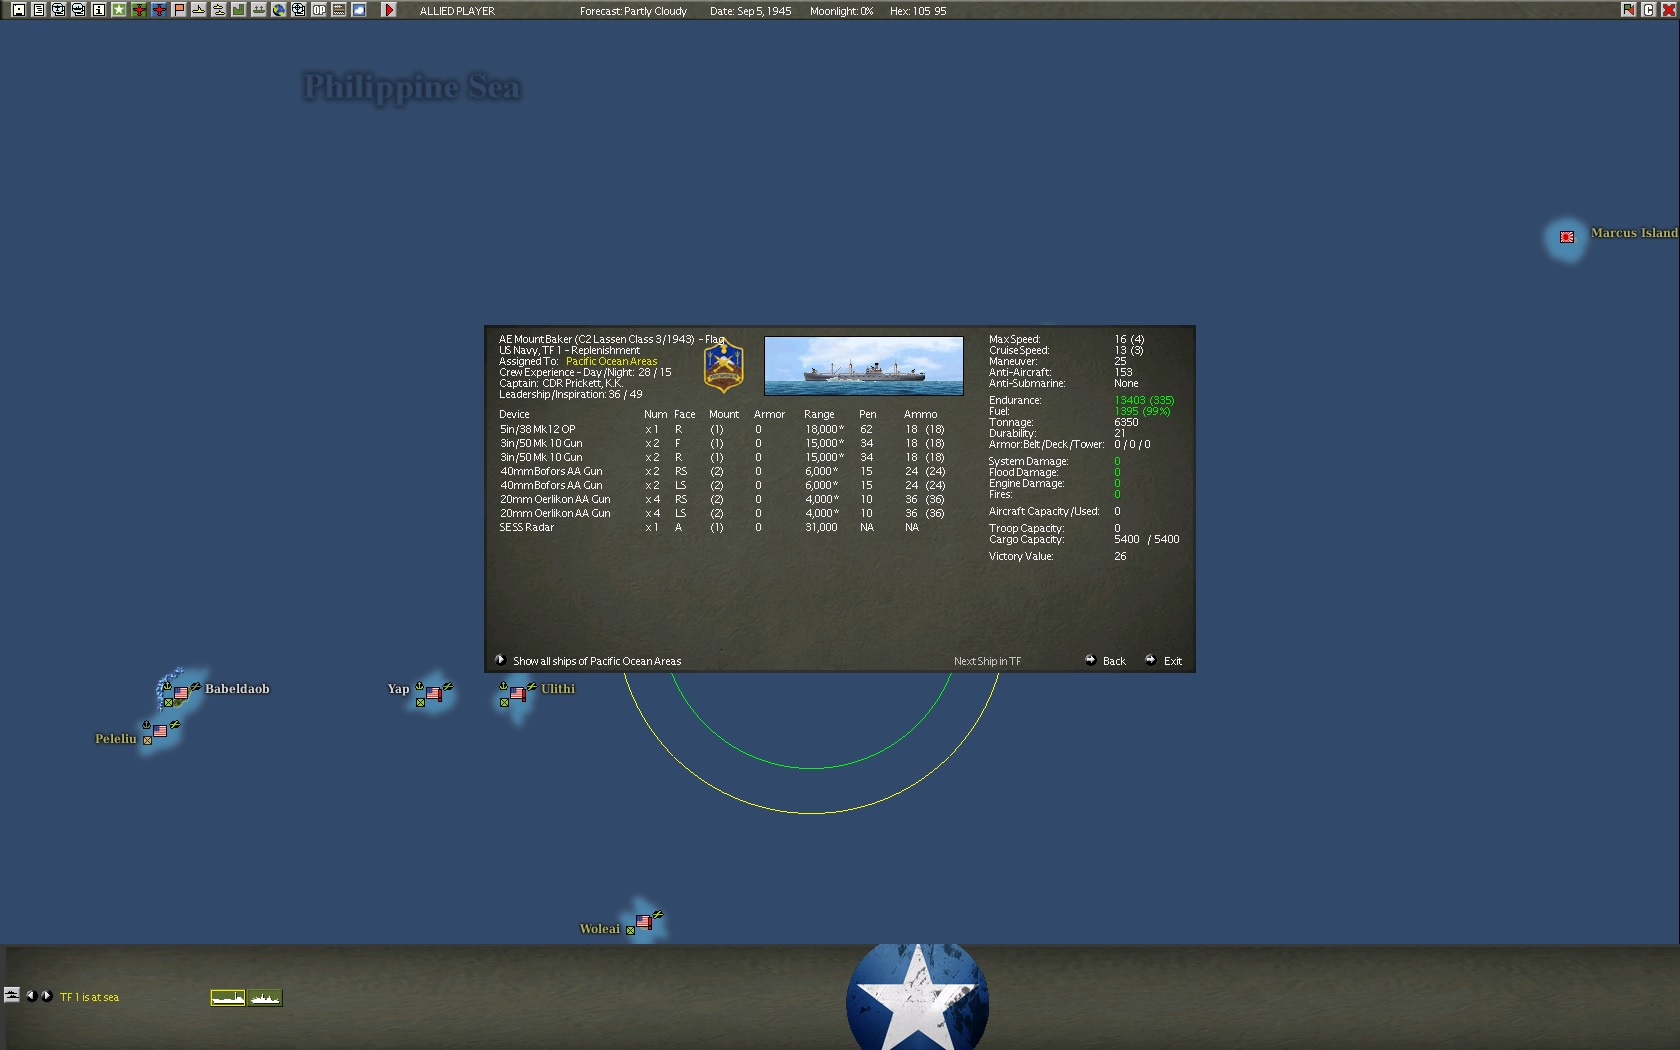Select the Peleliu base flag on map
Image resolution: width=1680 pixels, height=1050 pixels.
[160, 731]
